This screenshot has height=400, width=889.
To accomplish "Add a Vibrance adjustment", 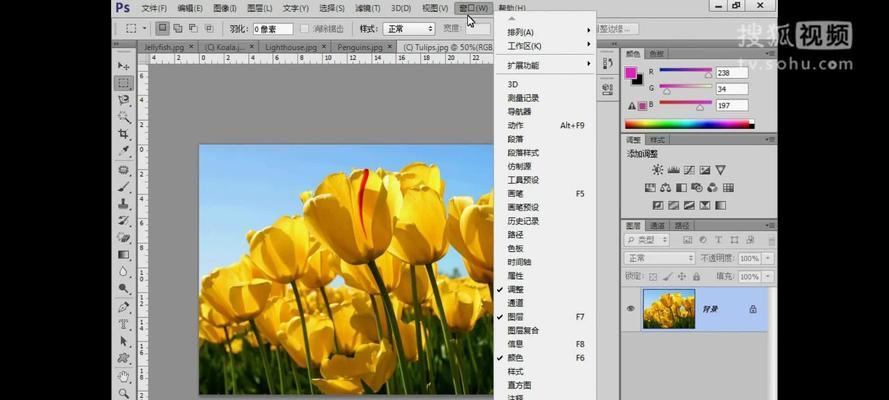I will (x=720, y=170).
